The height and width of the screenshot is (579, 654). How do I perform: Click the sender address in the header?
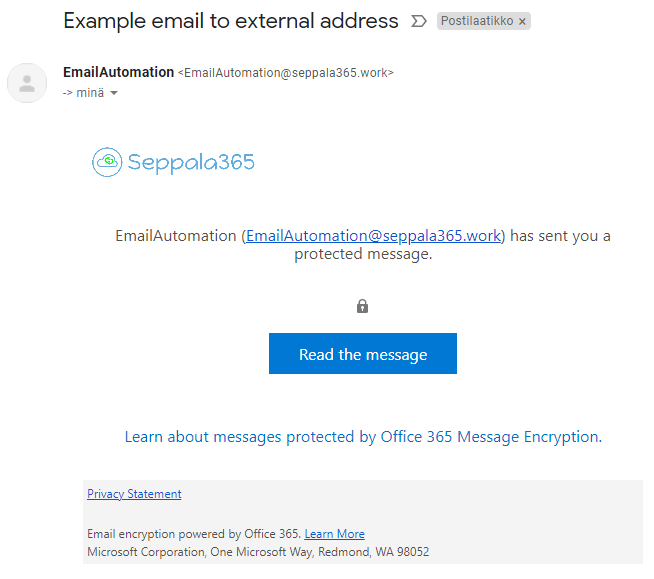[285, 73]
